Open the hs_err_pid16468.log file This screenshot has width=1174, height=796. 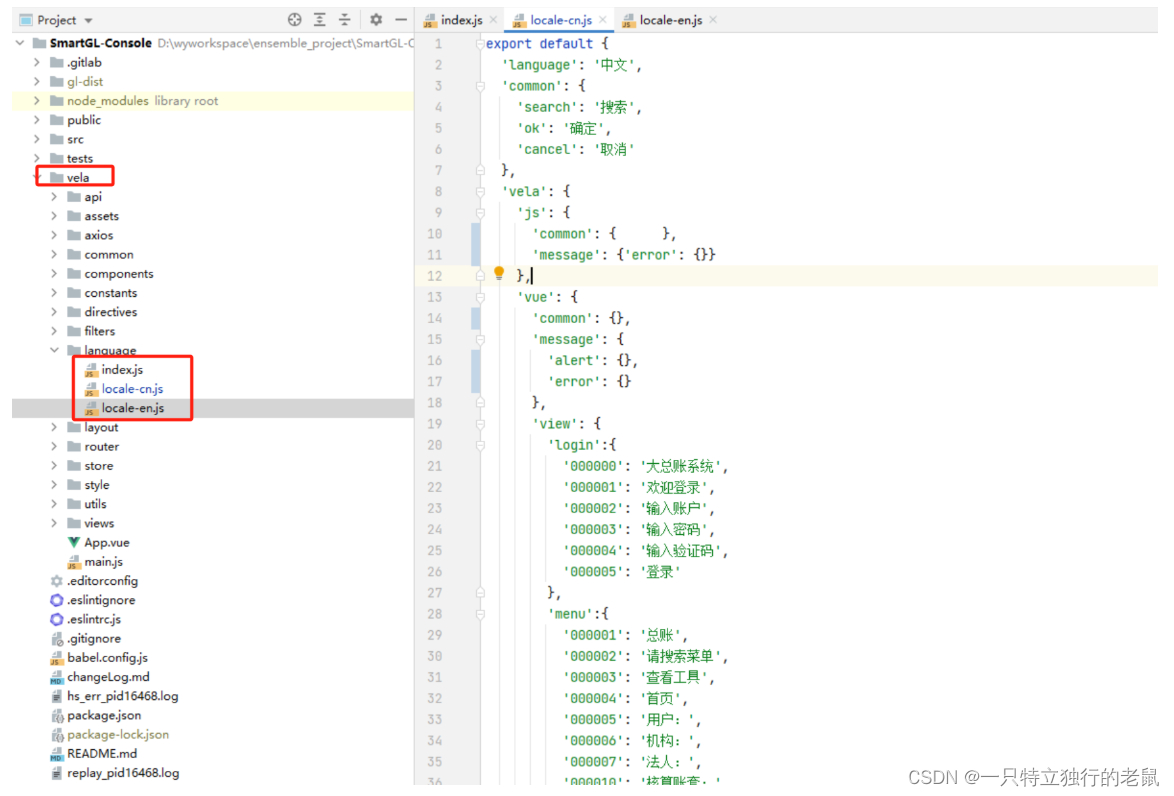coord(122,696)
